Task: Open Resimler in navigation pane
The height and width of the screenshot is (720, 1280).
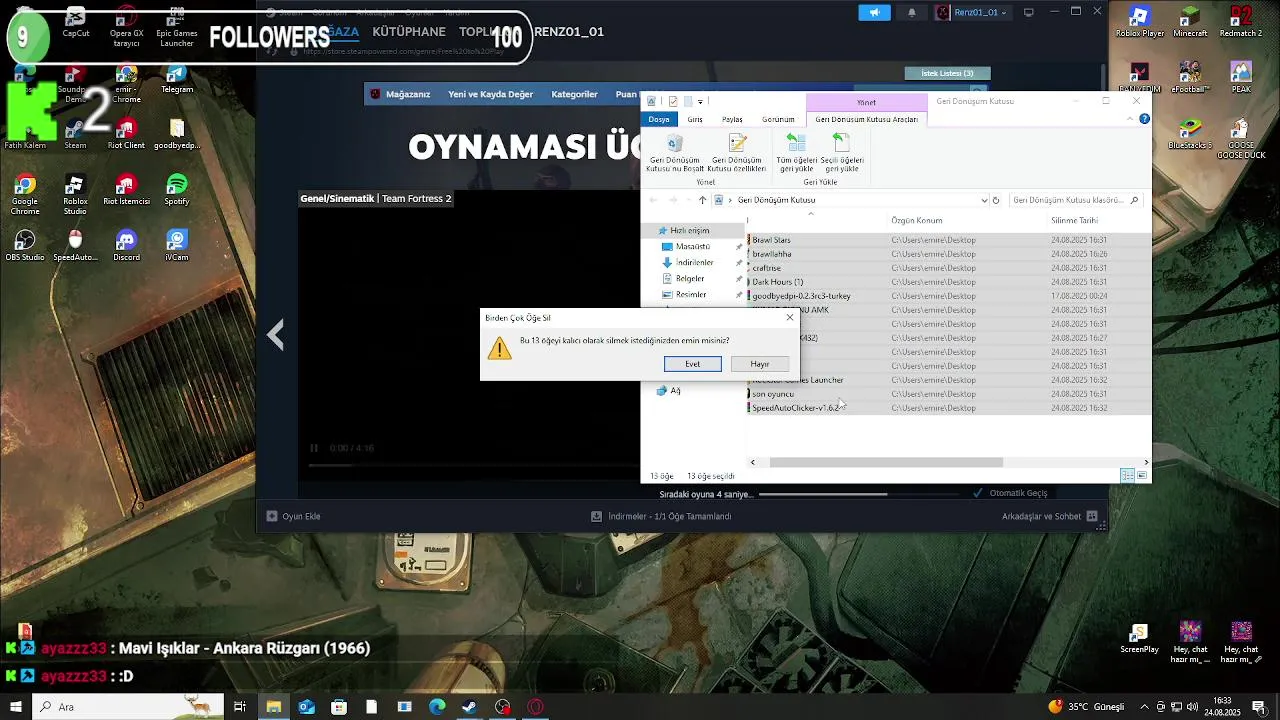Action: point(690,294)
